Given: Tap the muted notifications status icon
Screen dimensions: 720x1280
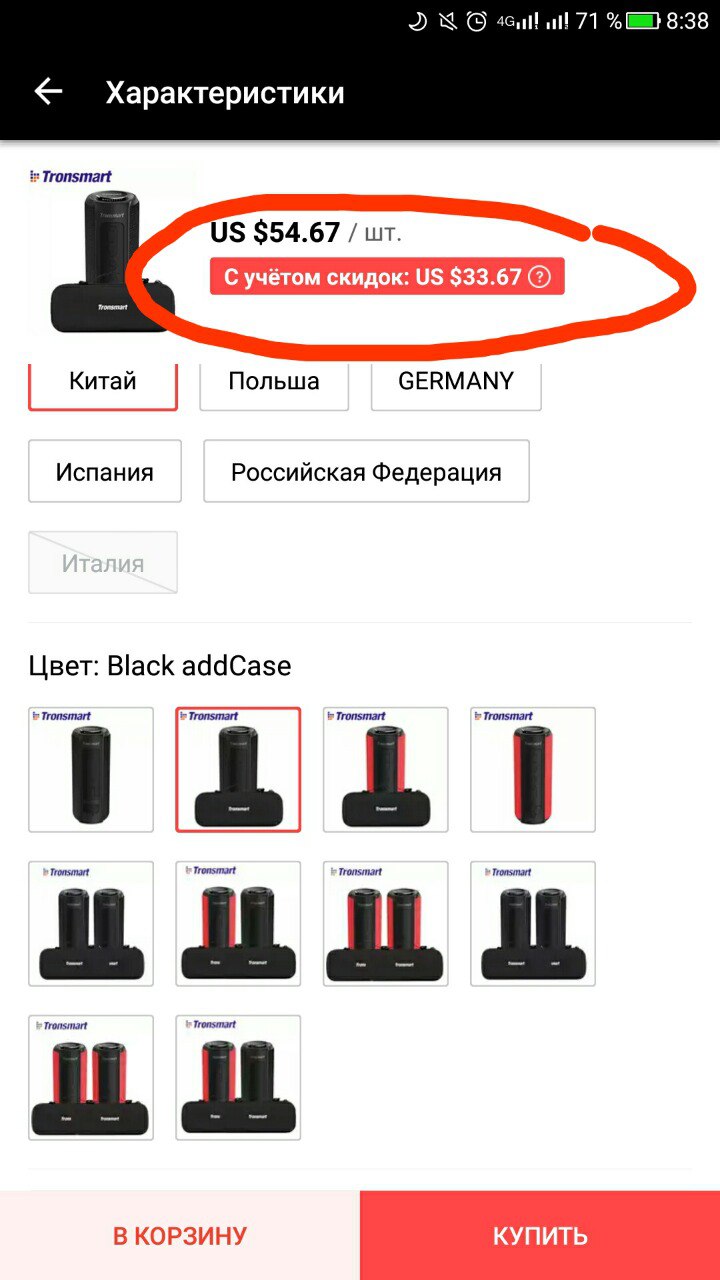Looking at the screenshot, I should [448, 21].
